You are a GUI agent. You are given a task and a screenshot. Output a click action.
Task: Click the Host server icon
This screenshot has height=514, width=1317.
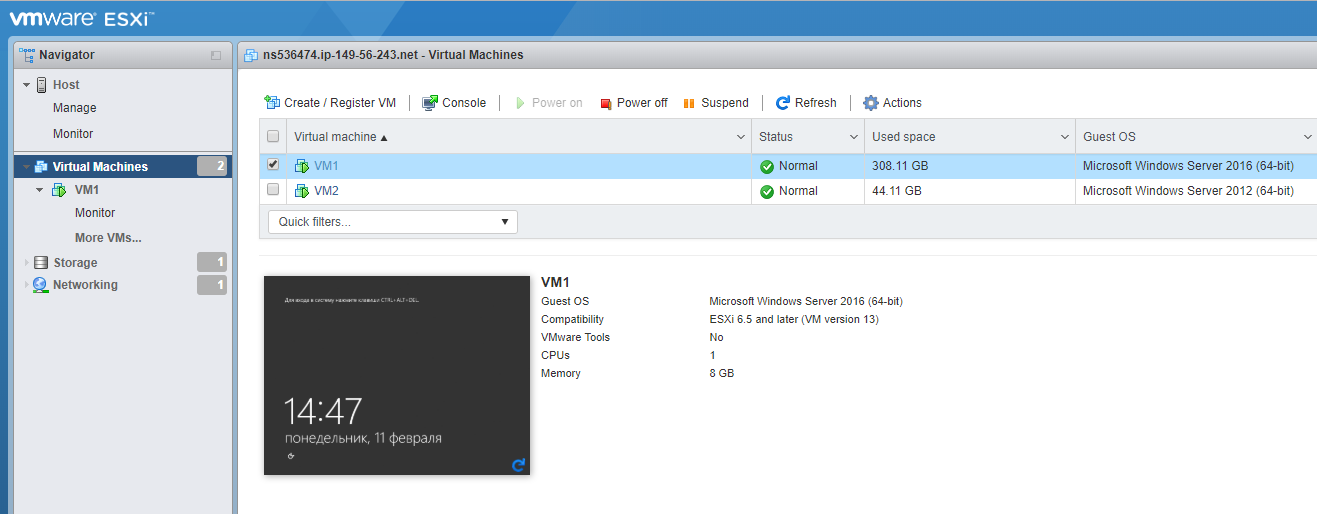(41, 85)
